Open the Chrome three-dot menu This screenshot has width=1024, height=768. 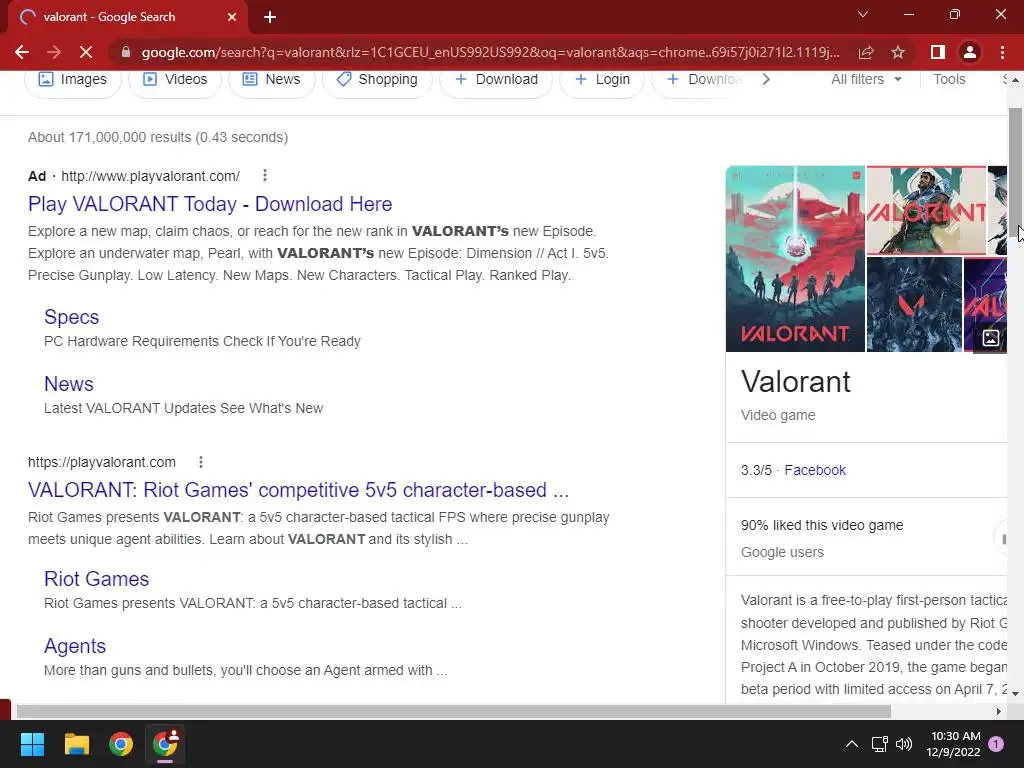[x=1002, y=52]
